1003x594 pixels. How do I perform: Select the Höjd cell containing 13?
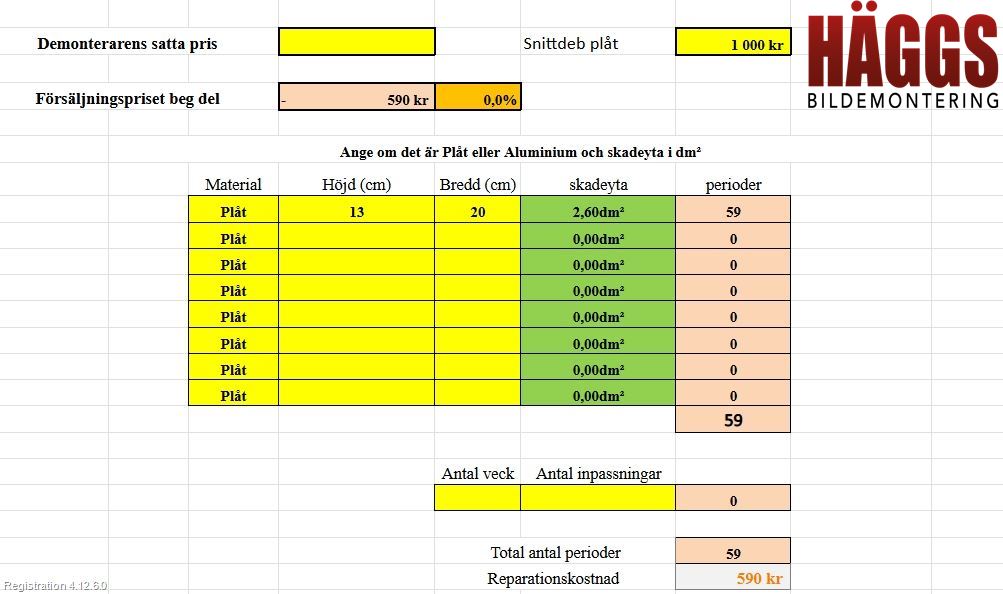pyautogui.click(x=356, y=210)
